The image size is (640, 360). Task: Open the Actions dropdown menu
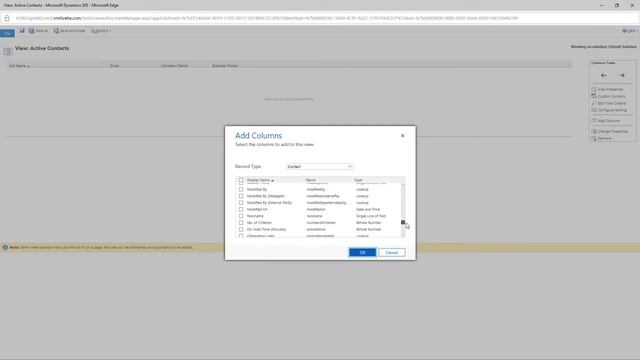tap(101, 31)
